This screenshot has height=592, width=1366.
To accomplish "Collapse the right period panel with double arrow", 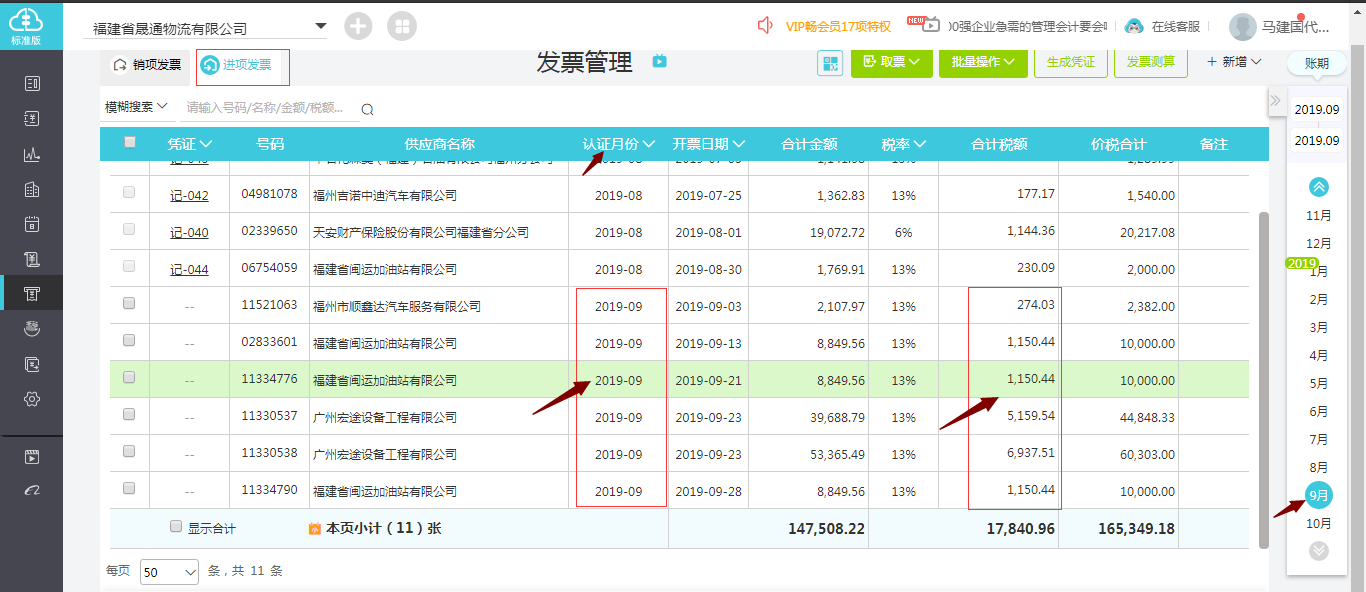I will (1275, 100).
